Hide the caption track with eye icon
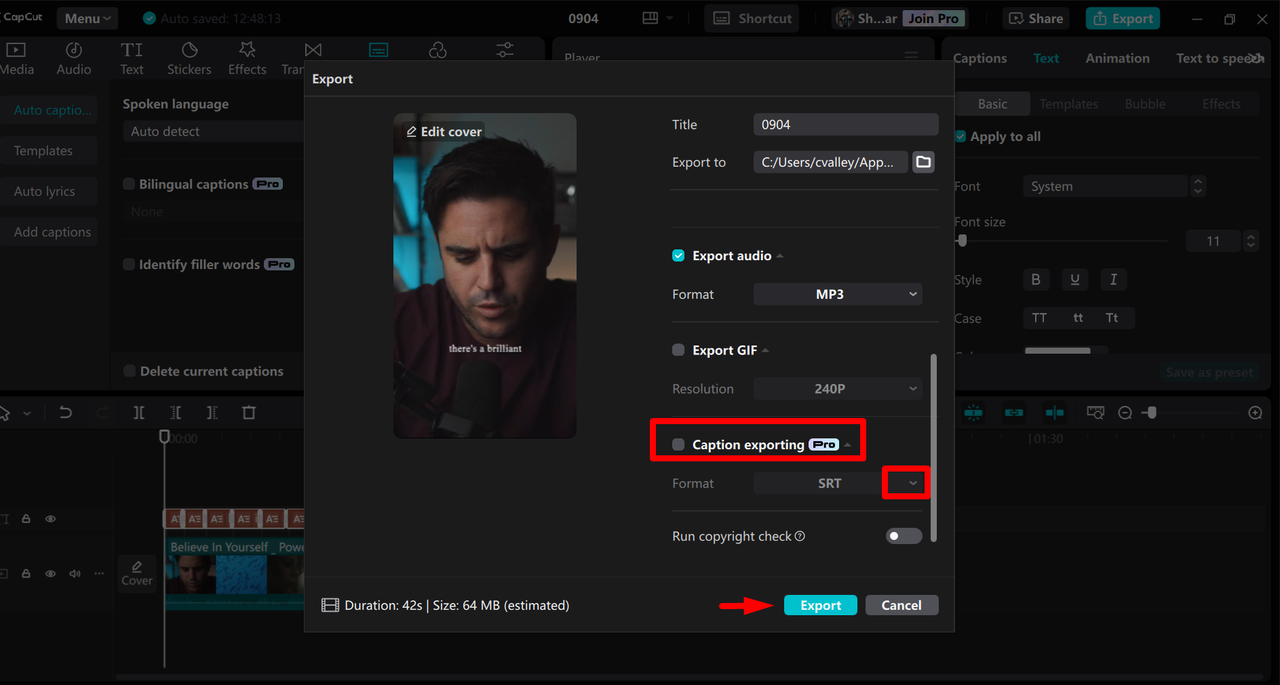Image resolution: width=1280 pixels, height=685 pixels. [50, 519]
